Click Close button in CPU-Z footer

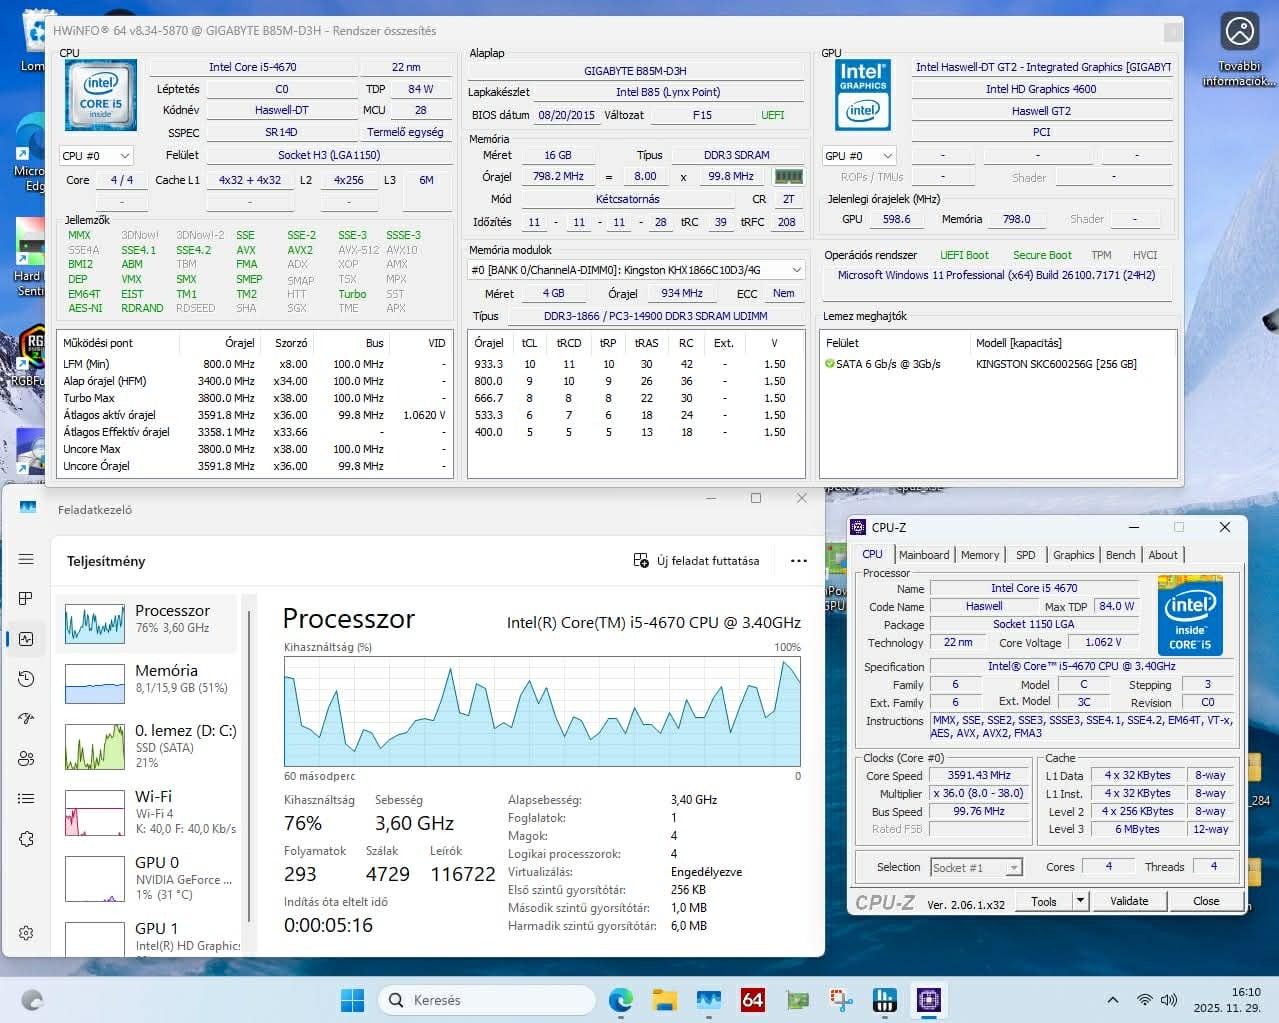[x=1206, y=901]
